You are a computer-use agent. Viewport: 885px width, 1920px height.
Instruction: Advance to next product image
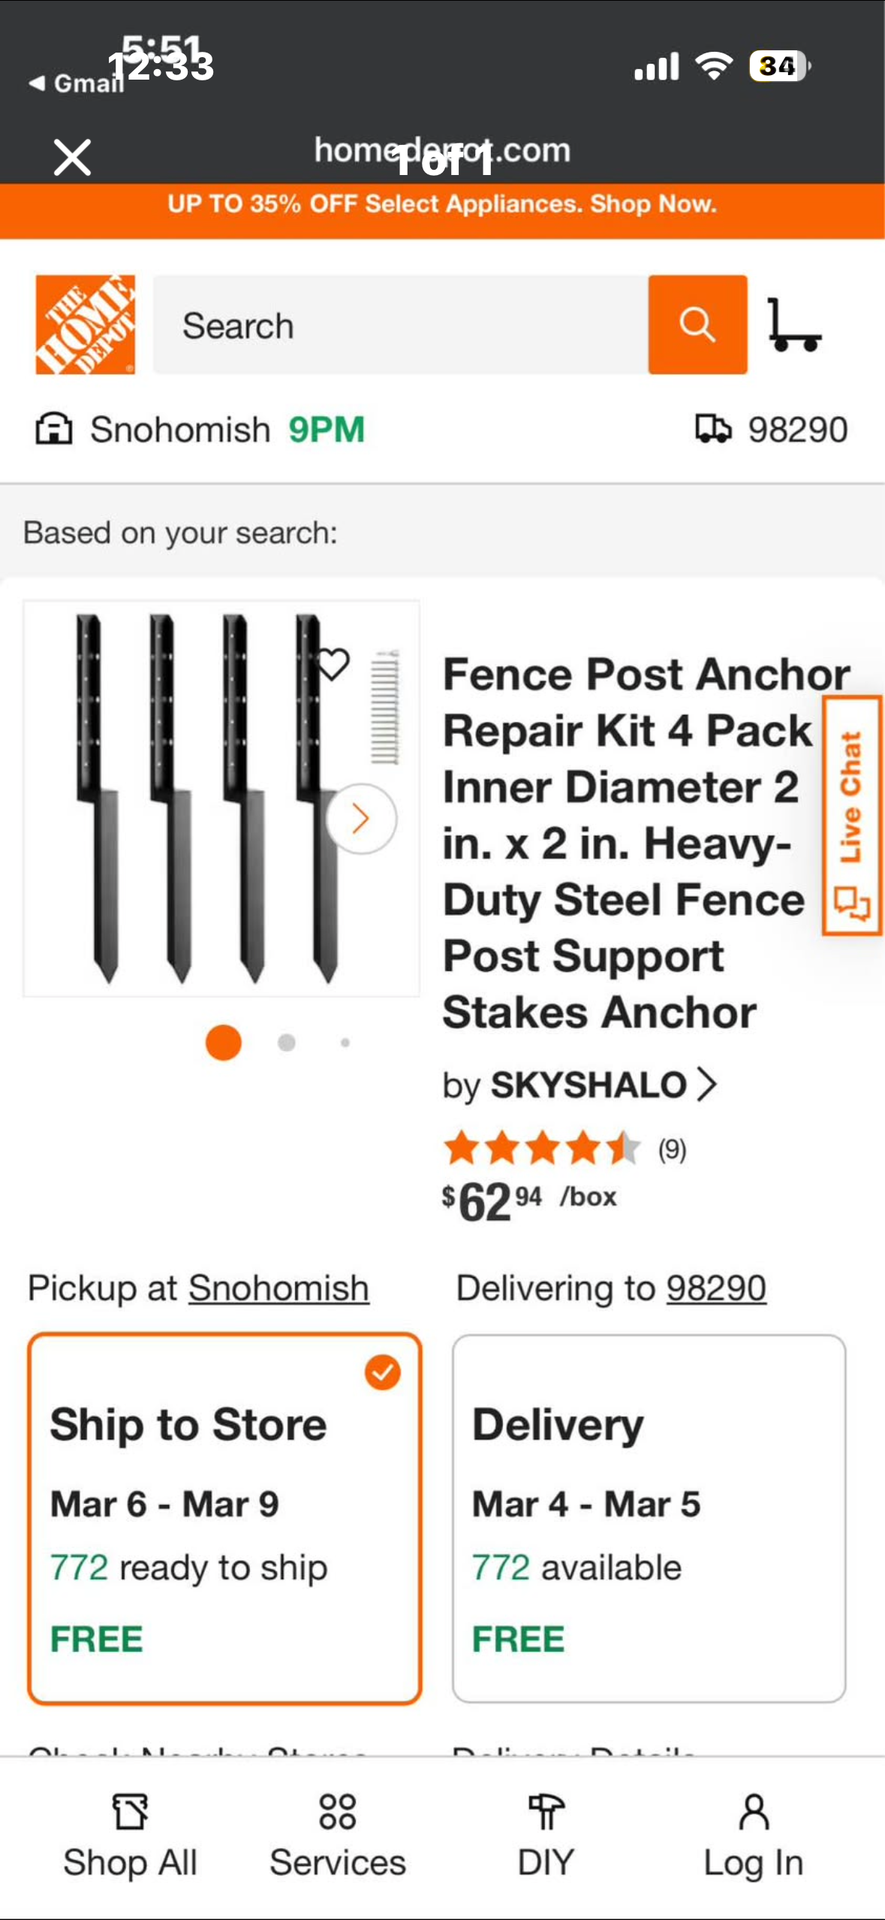pyautogui.click(x=361, y=819)
